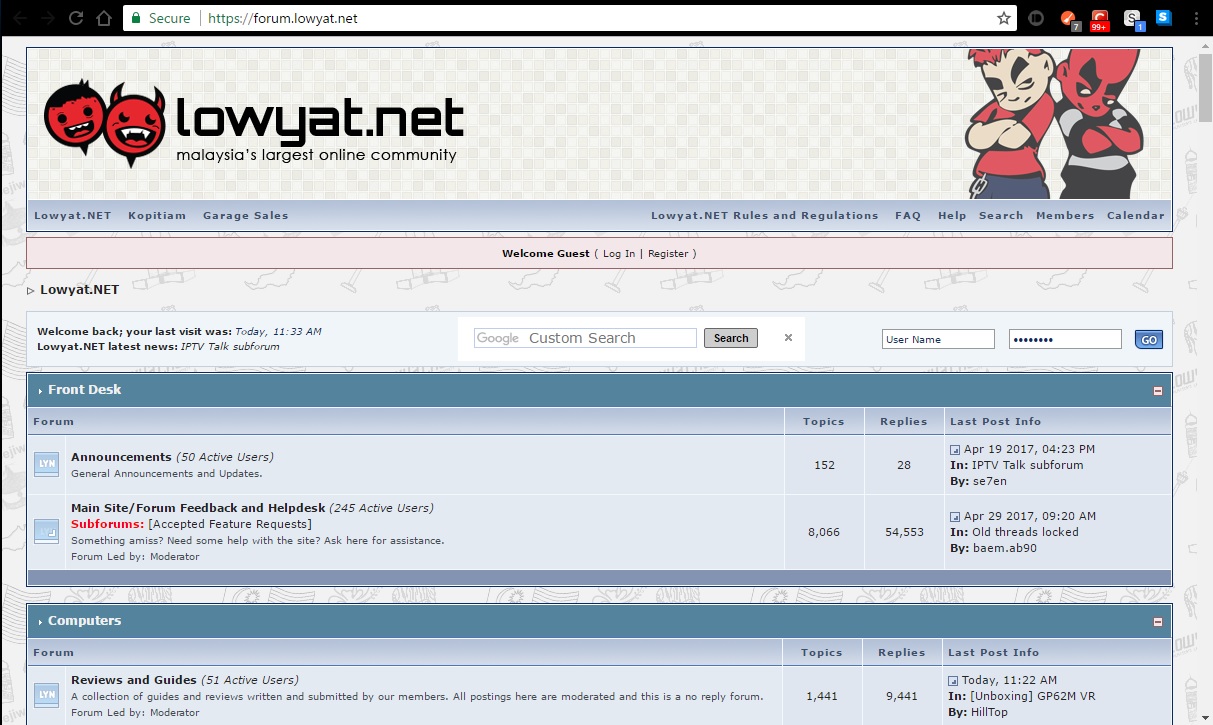View site info via Secure padlock
The height and width of the screenshot is (725, 1213).
click(x=161, y=18)
